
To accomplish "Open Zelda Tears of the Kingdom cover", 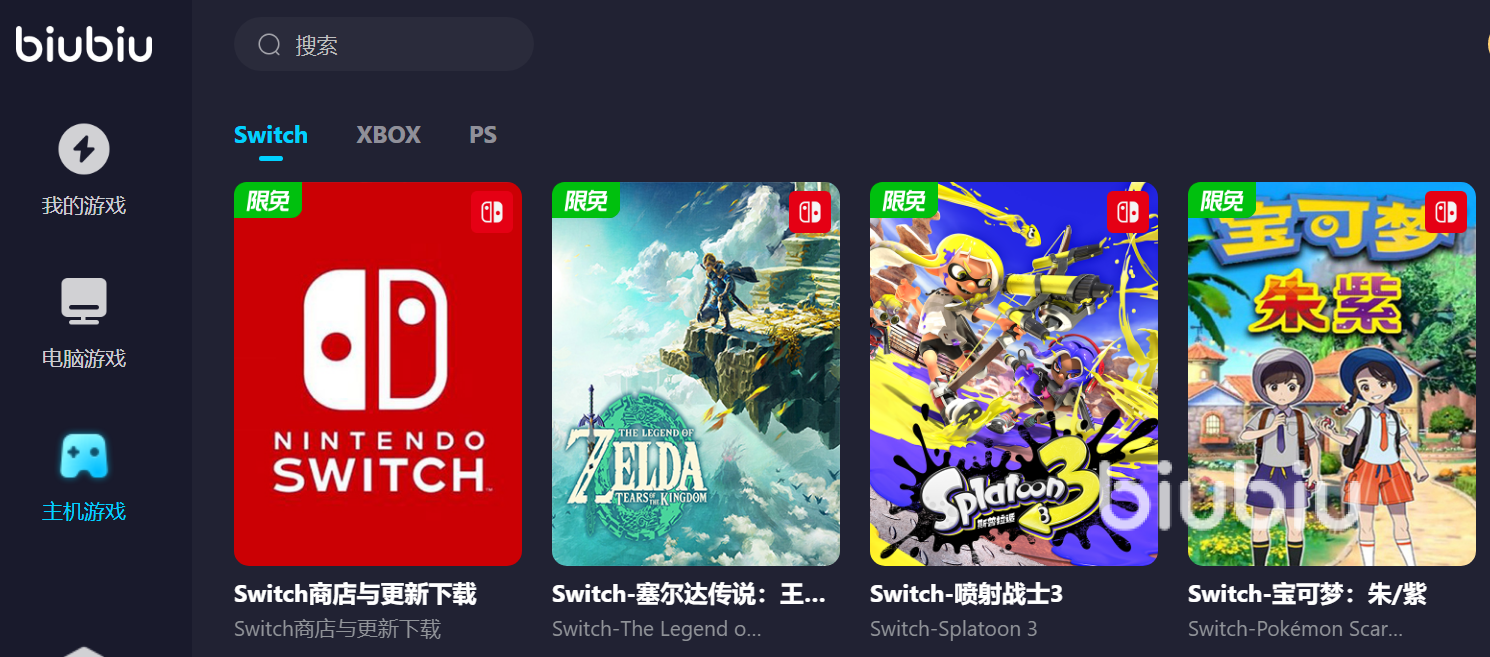I will pyautogui.click(x=696, y=374).
